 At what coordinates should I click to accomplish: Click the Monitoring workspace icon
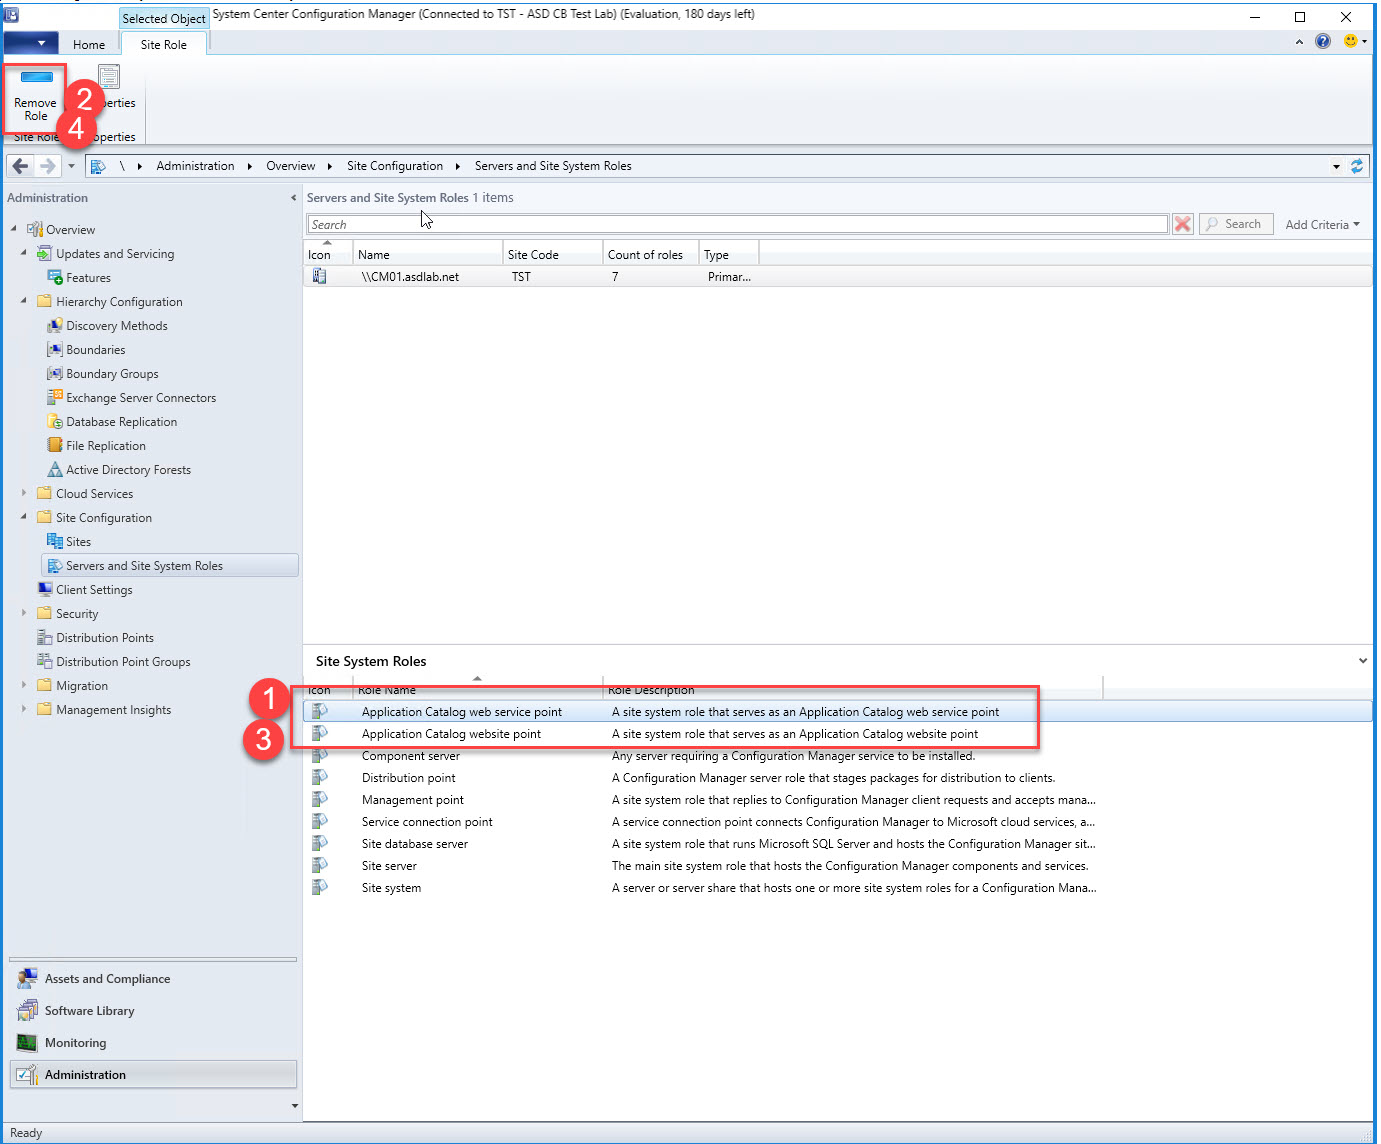[x=27, y=1043]
